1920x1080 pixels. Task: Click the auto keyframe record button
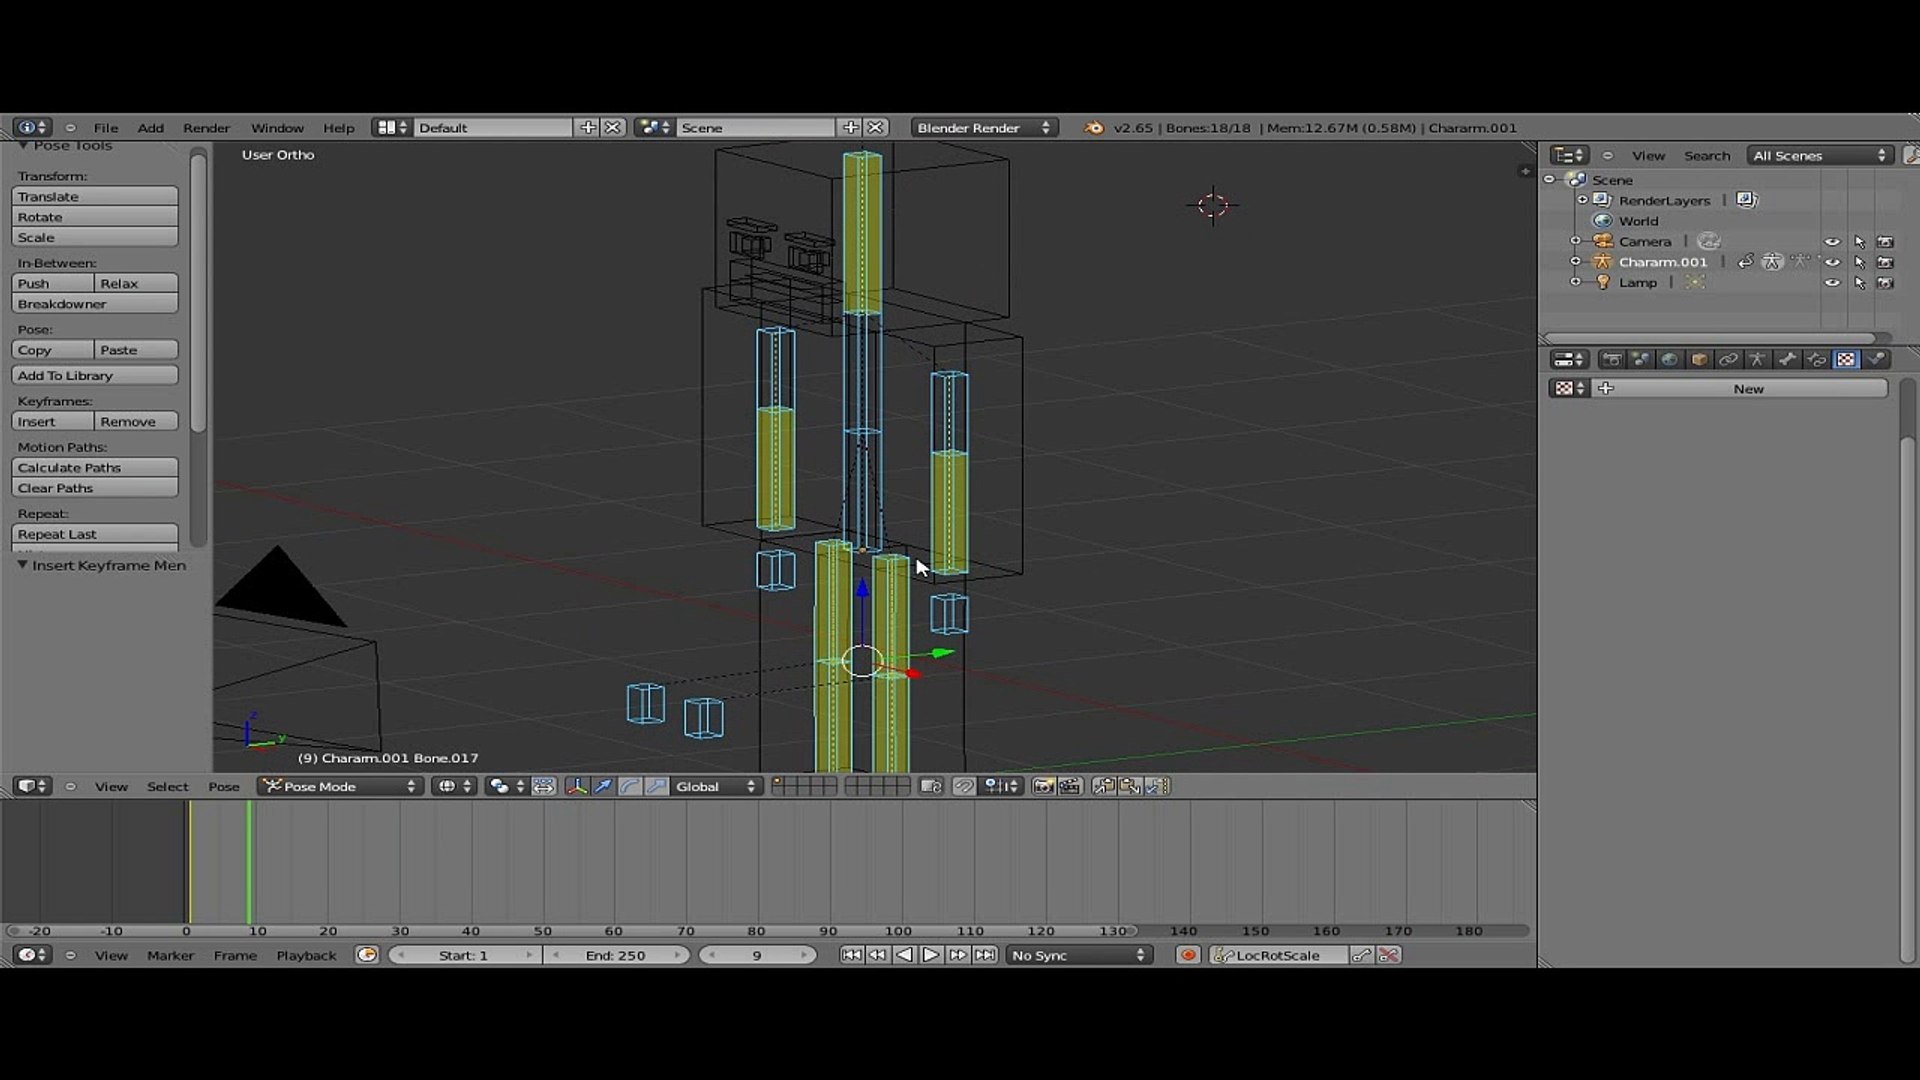(1188, 955)
